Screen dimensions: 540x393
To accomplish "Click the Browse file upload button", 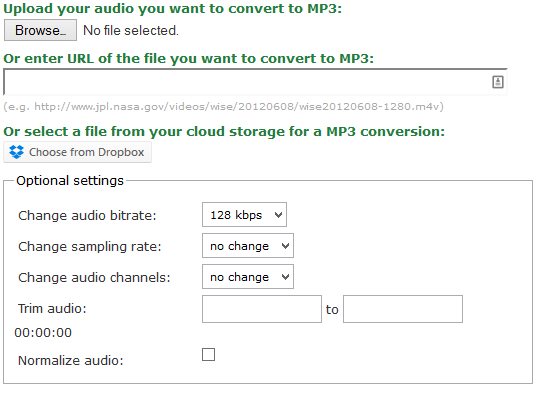I will 40,30.
